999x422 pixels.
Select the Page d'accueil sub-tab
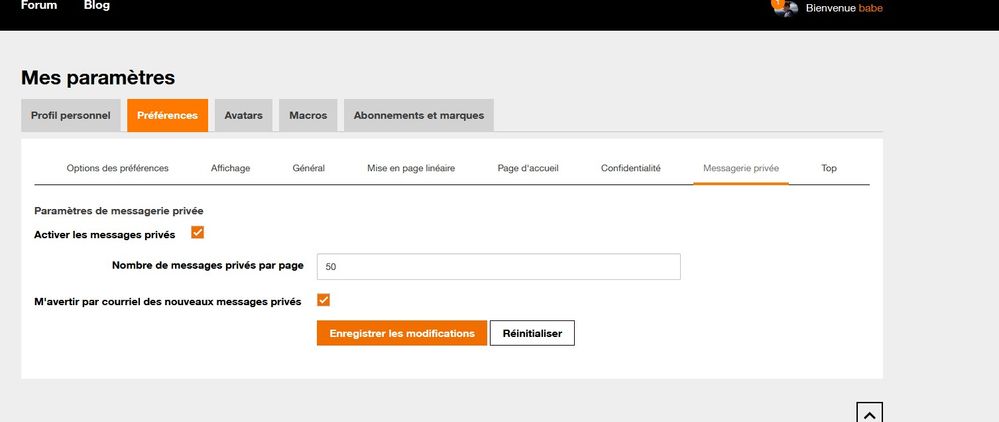527,168
